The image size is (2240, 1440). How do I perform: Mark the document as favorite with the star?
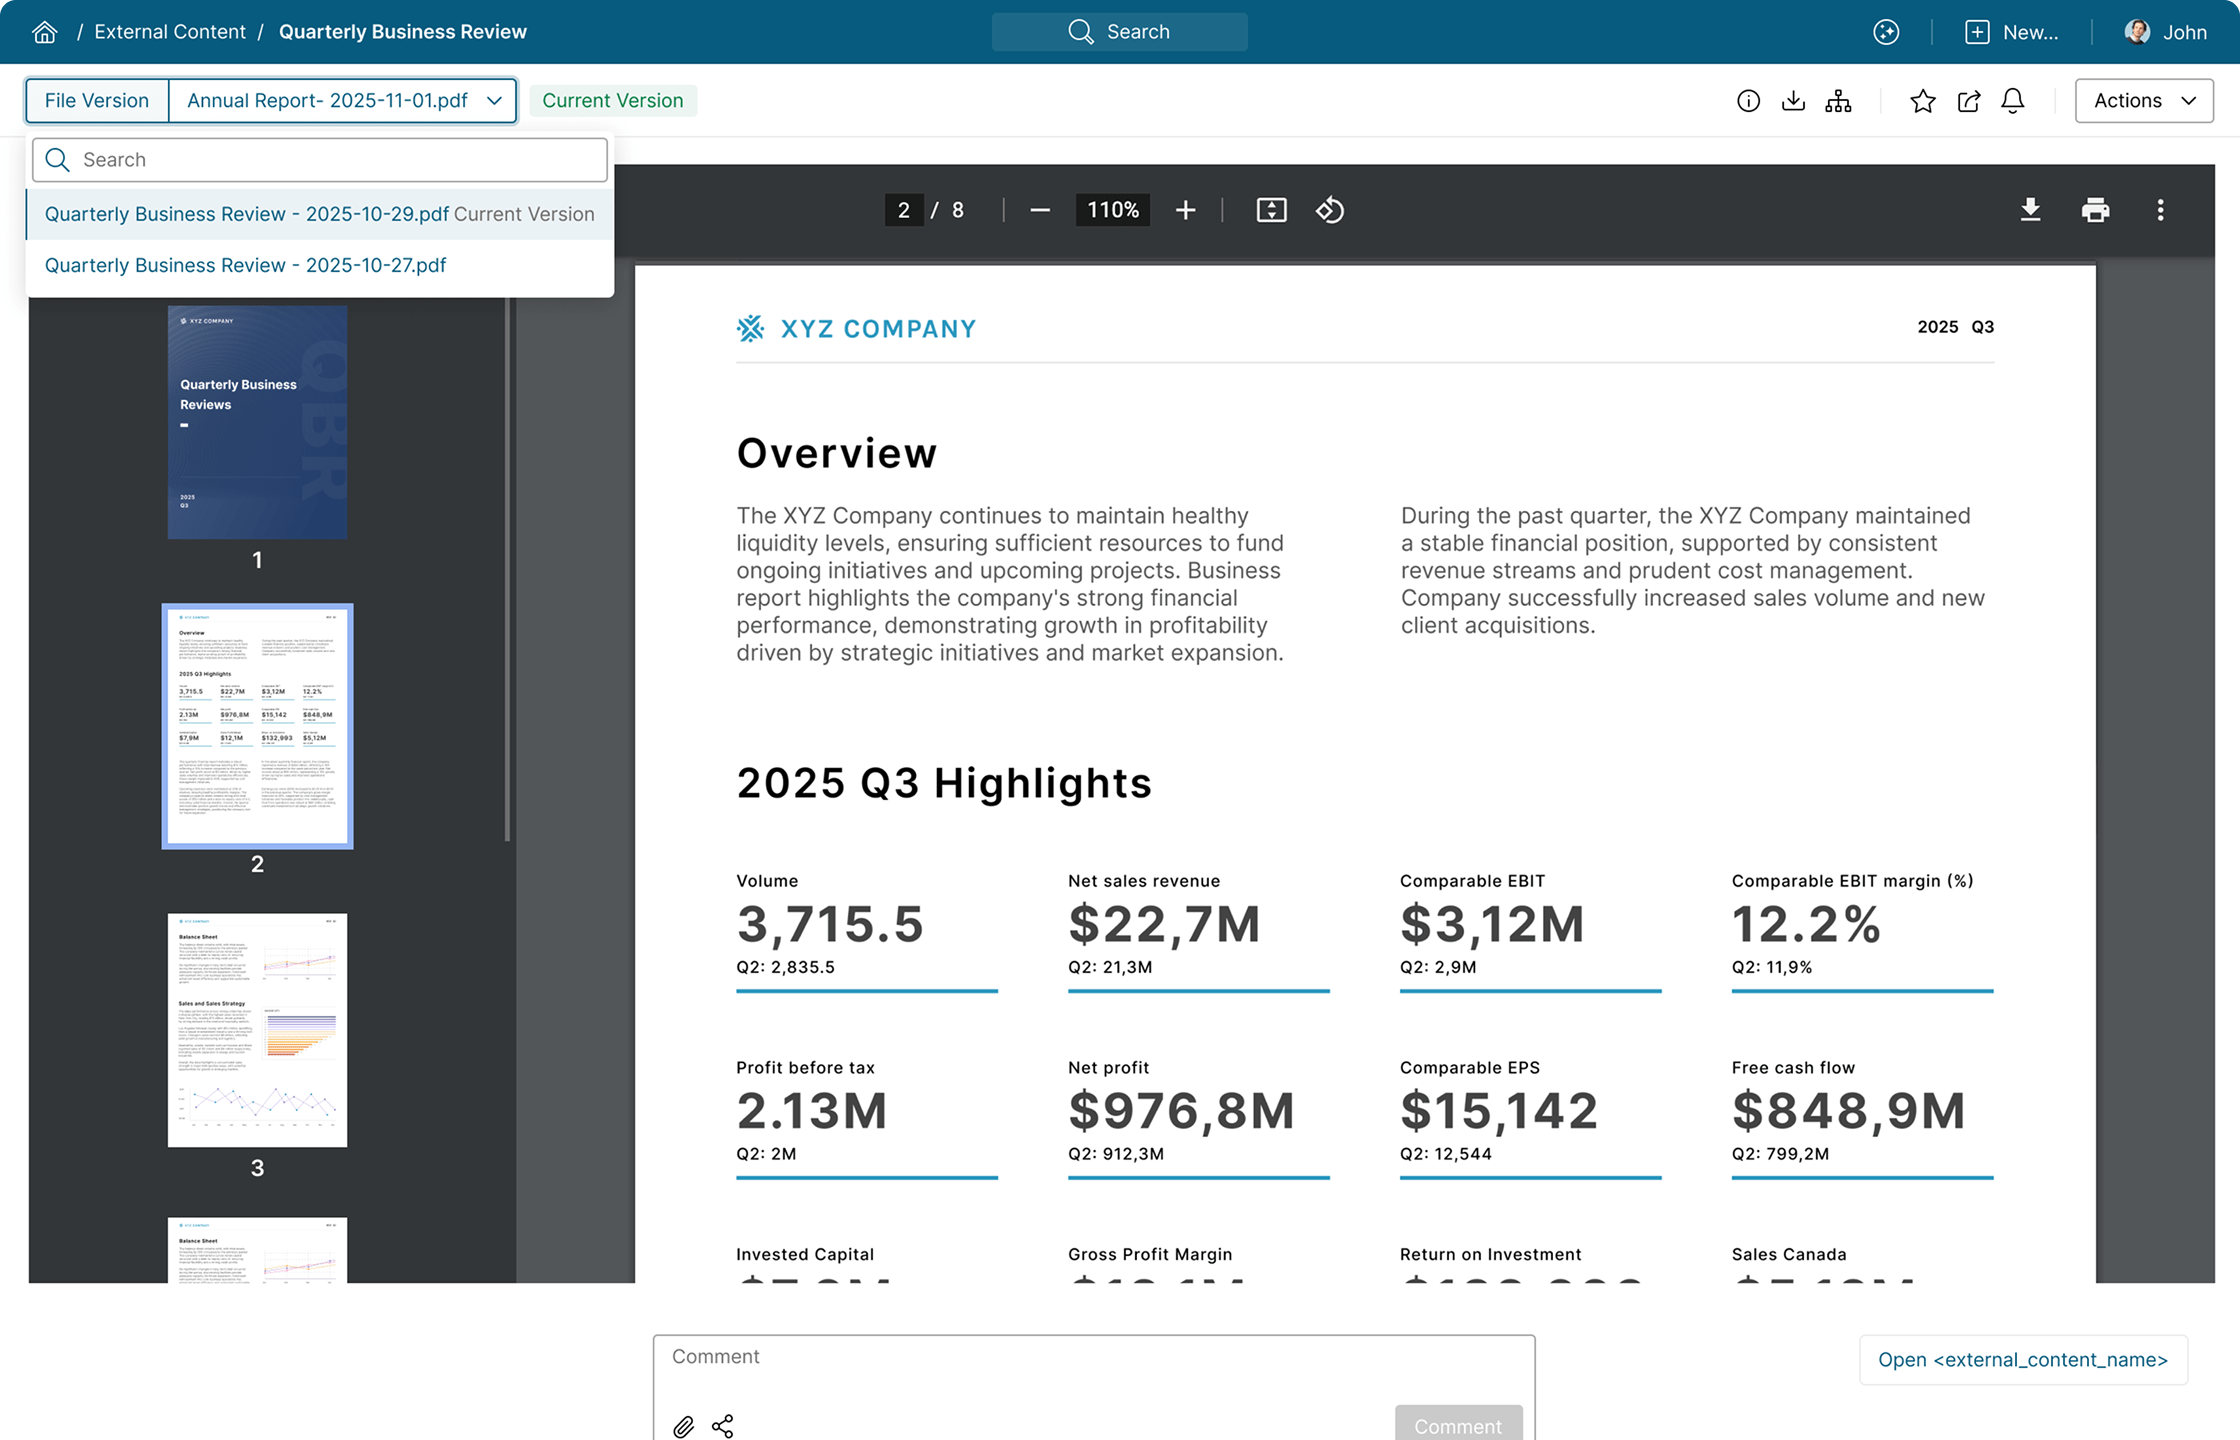coord(1922,100)
